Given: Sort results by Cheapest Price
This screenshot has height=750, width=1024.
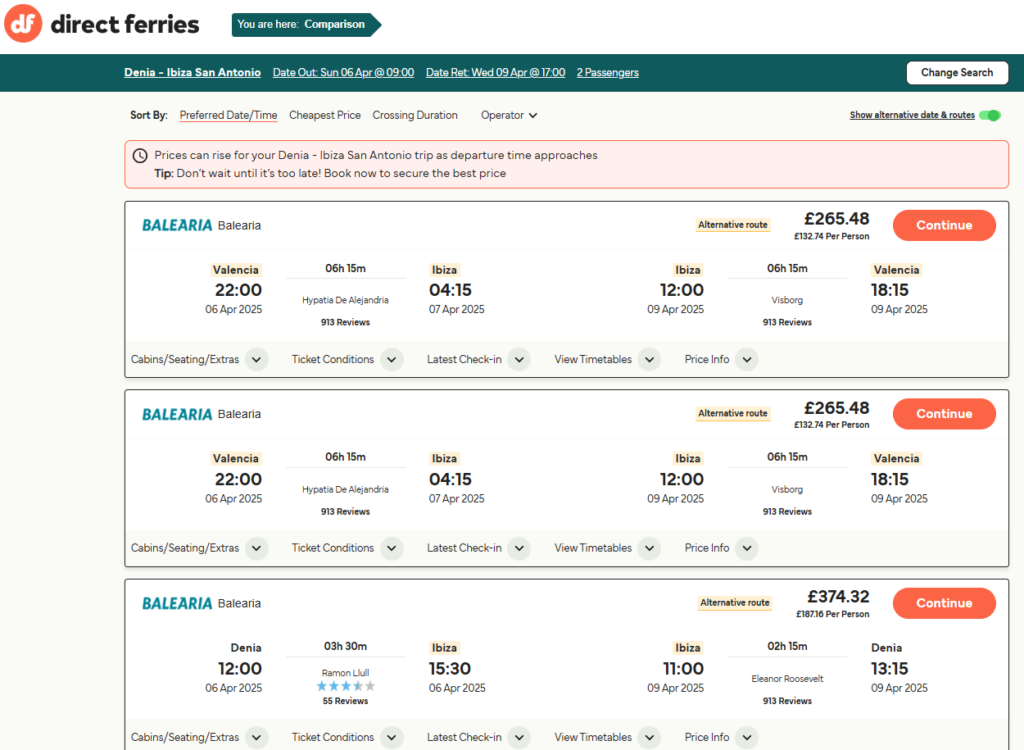Looking at the screenshot, I should 325,115.
